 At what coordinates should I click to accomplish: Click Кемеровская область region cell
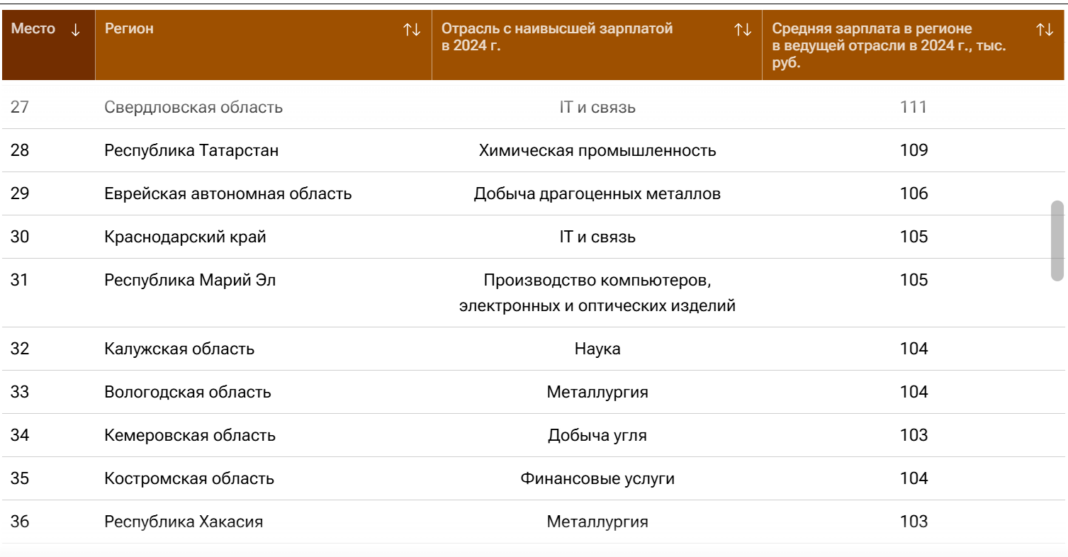pos(190,435)
